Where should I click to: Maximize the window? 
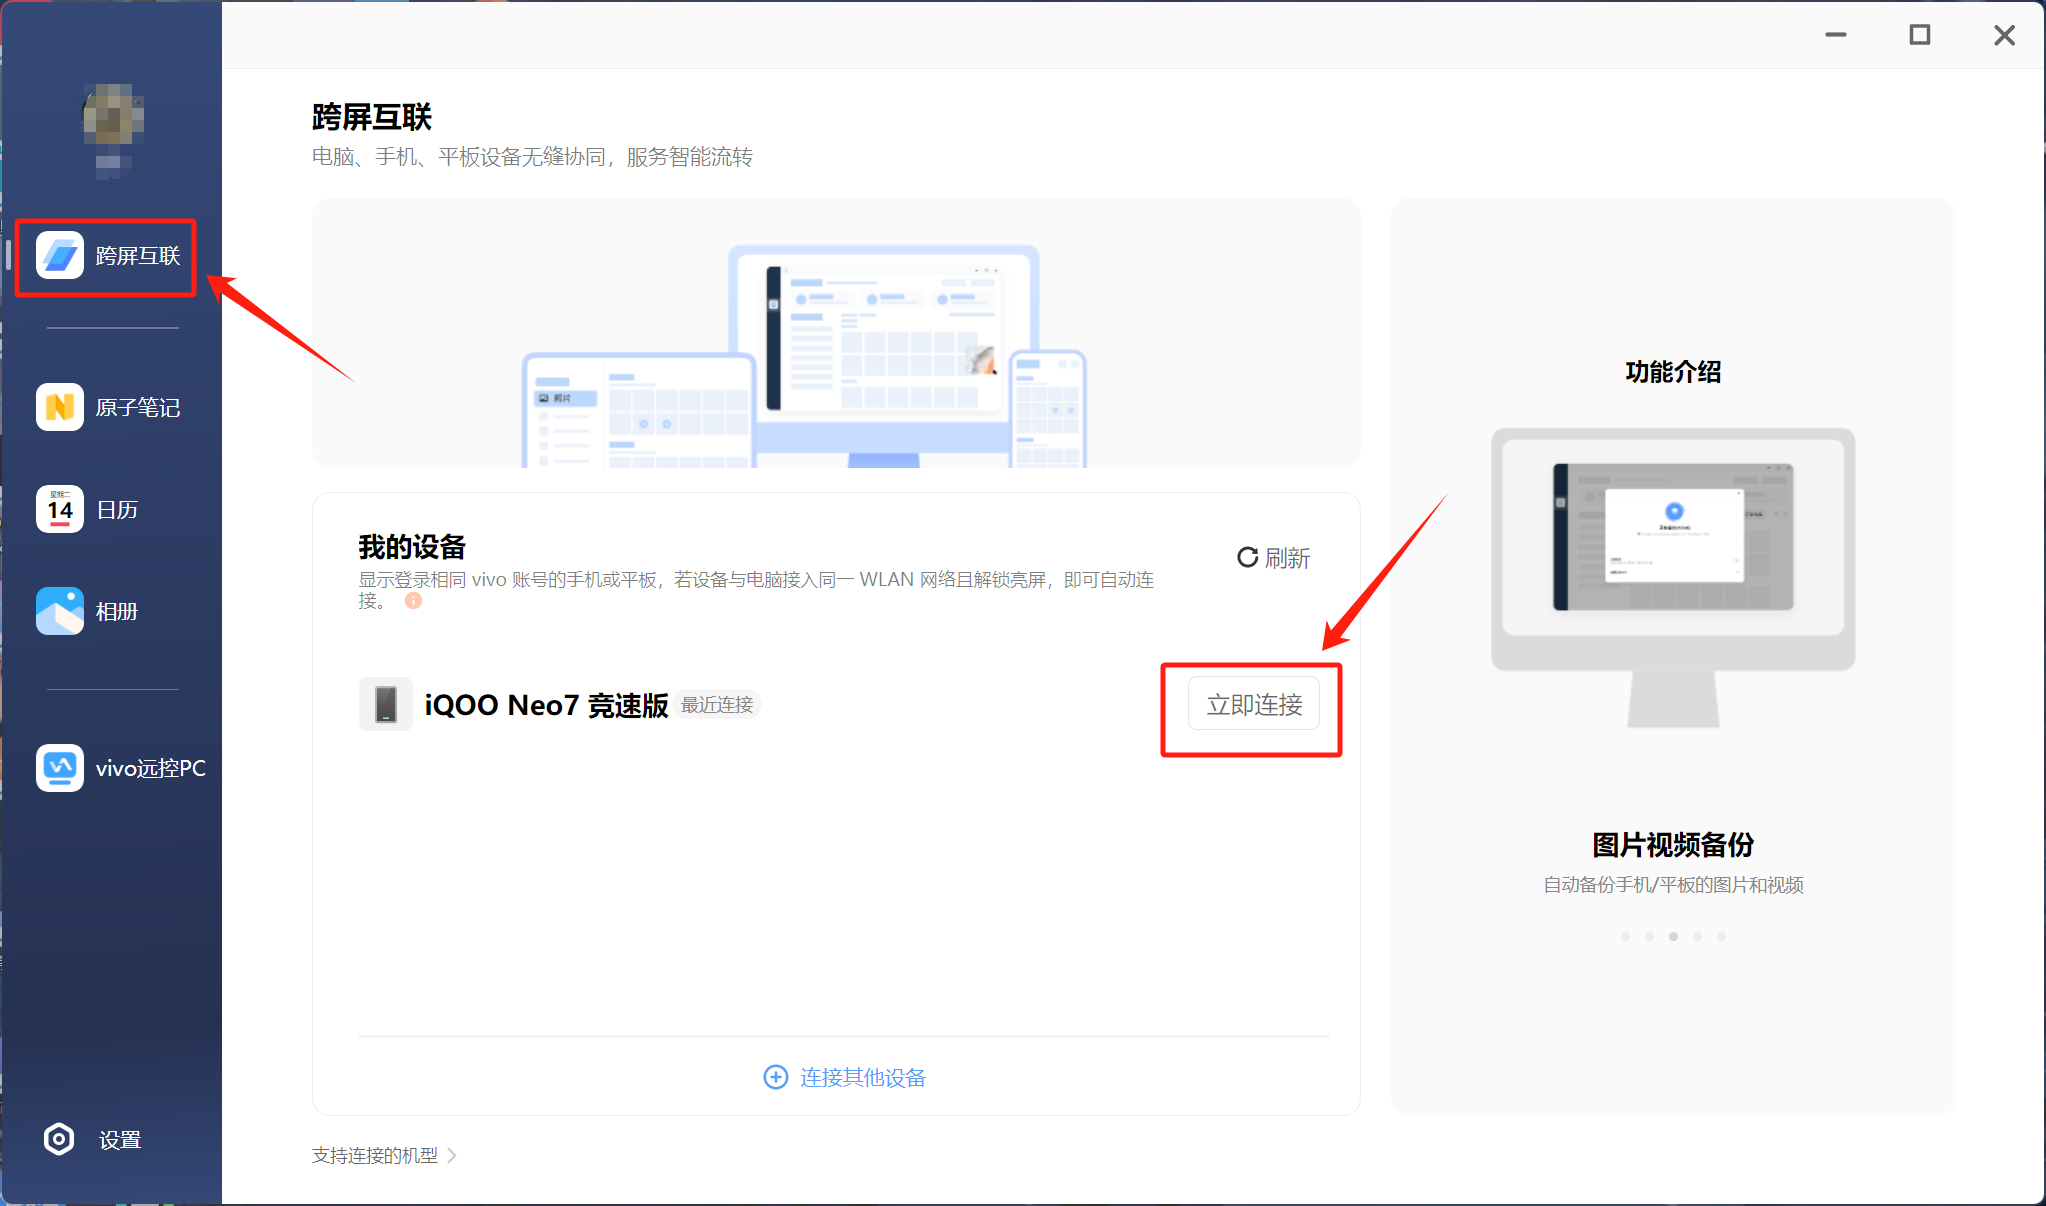(x=1920, y=35)
